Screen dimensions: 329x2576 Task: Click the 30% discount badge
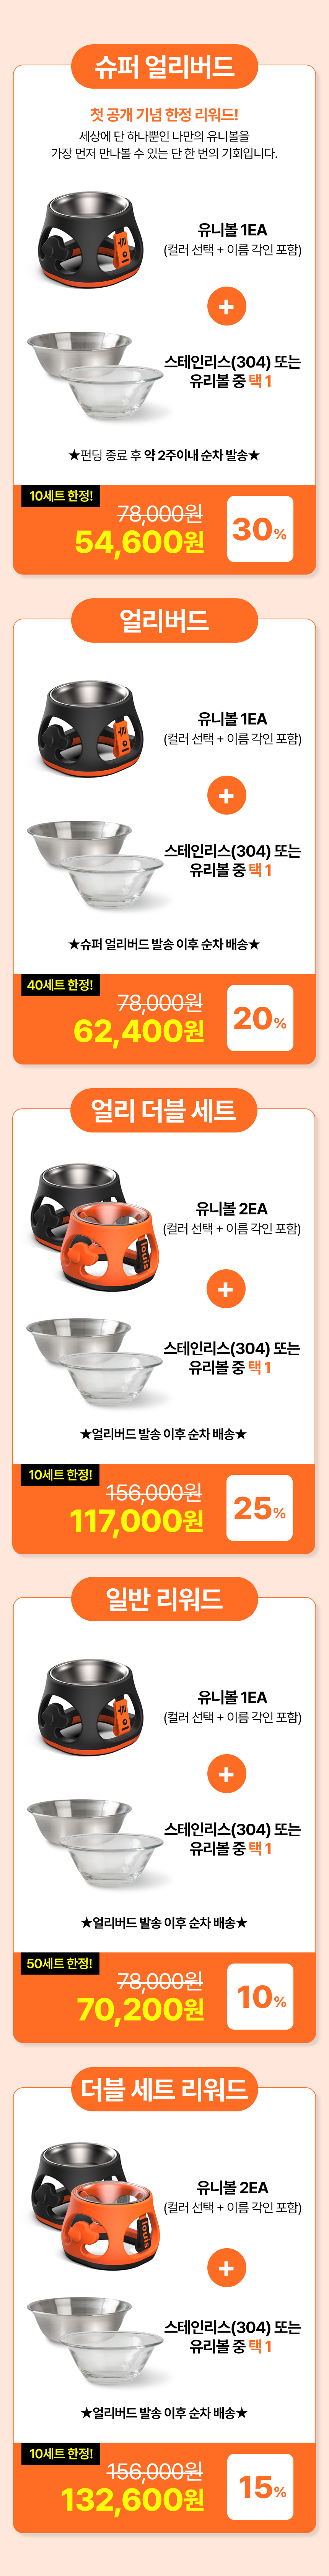tap(260, 529)
